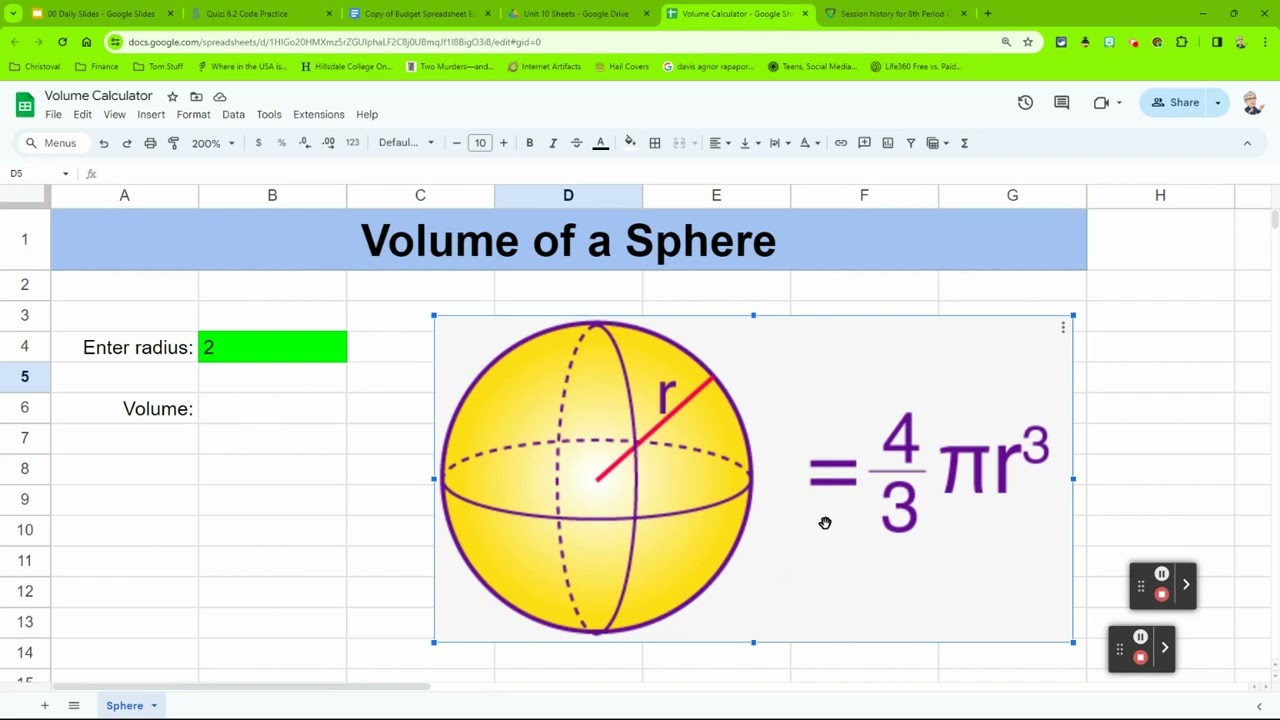Viewport: 1280px width, 720px height.
Task: Open the Name box dropdown arrow
Action: tap(66, 174)
